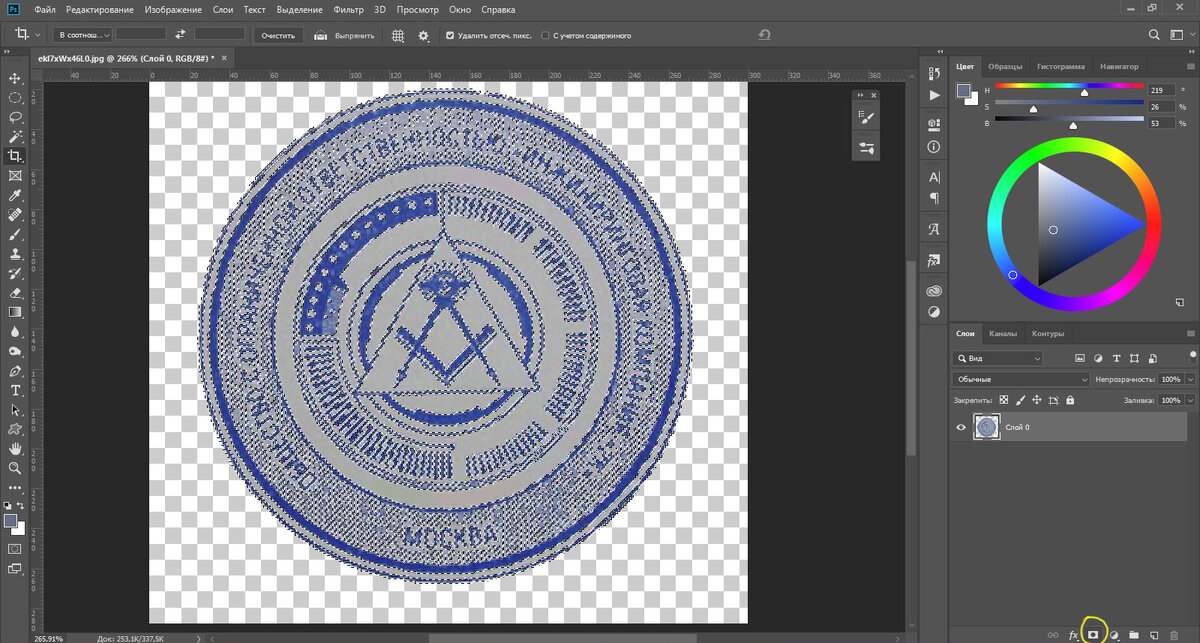Toggle pixel layer filter

coord(1080,358)
